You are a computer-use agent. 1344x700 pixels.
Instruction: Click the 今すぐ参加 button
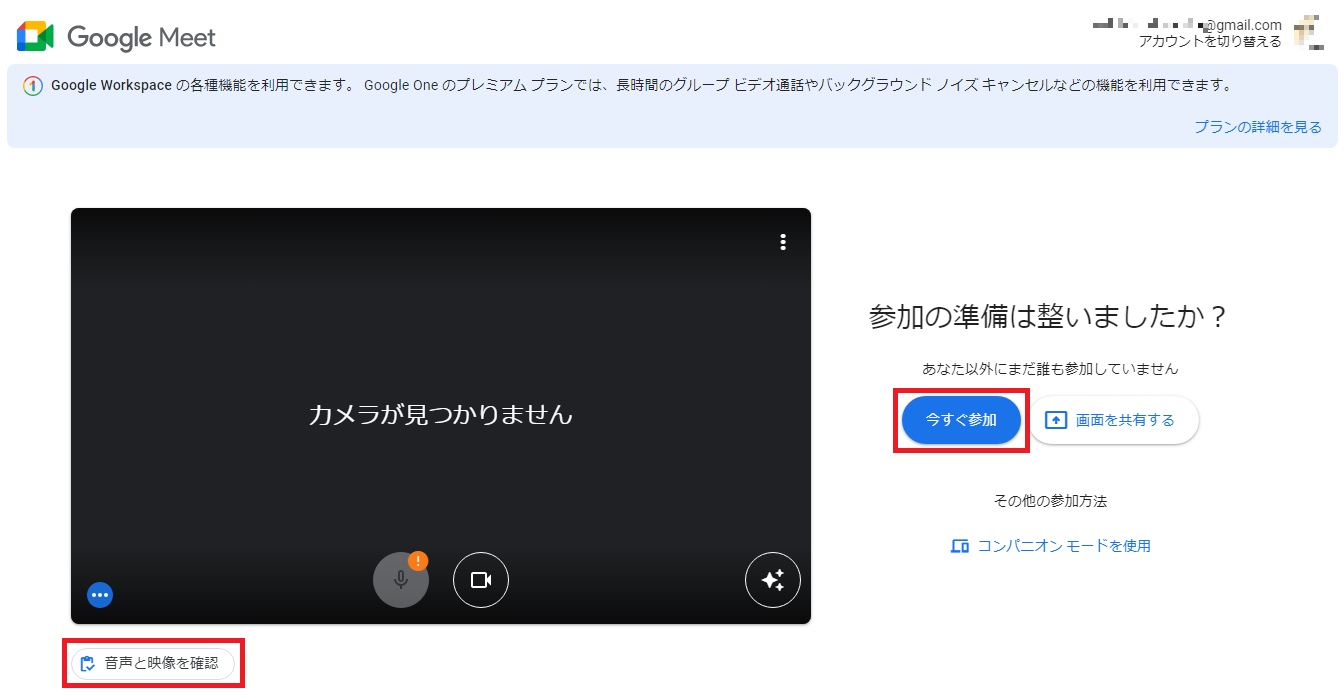point(961,420)
